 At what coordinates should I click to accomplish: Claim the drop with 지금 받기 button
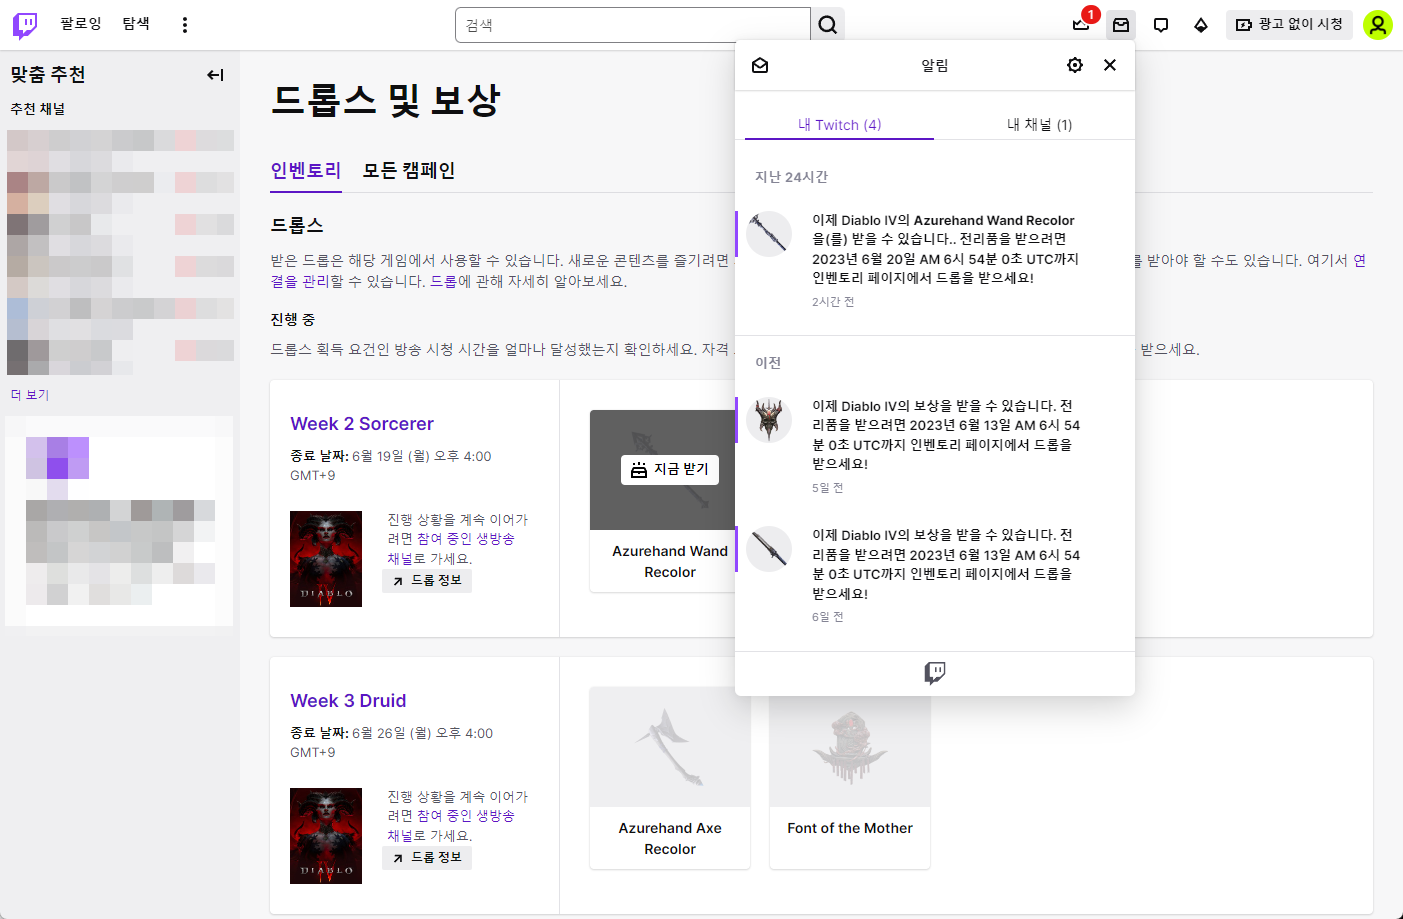click(670, 469)
